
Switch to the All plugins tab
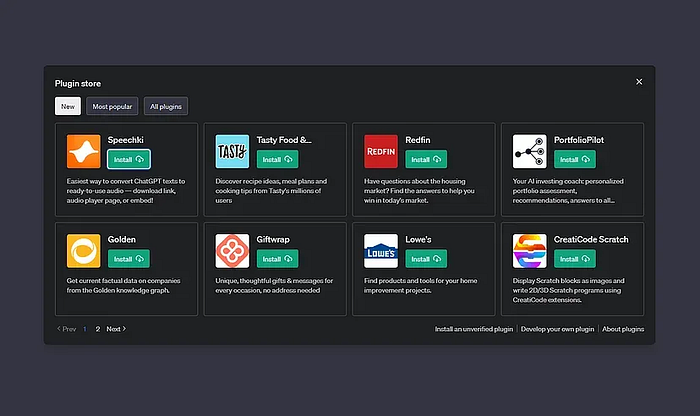[166, 106]
